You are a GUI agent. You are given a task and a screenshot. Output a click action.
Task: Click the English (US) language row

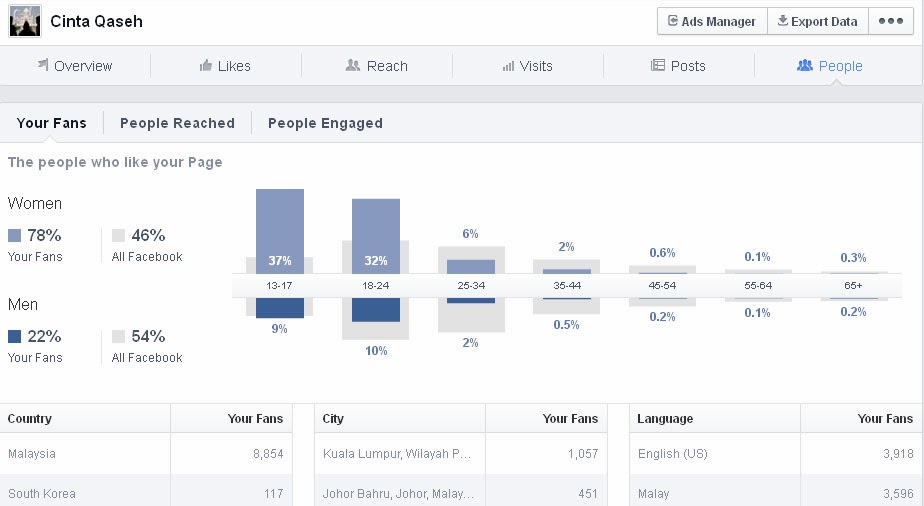pos(776,454)
